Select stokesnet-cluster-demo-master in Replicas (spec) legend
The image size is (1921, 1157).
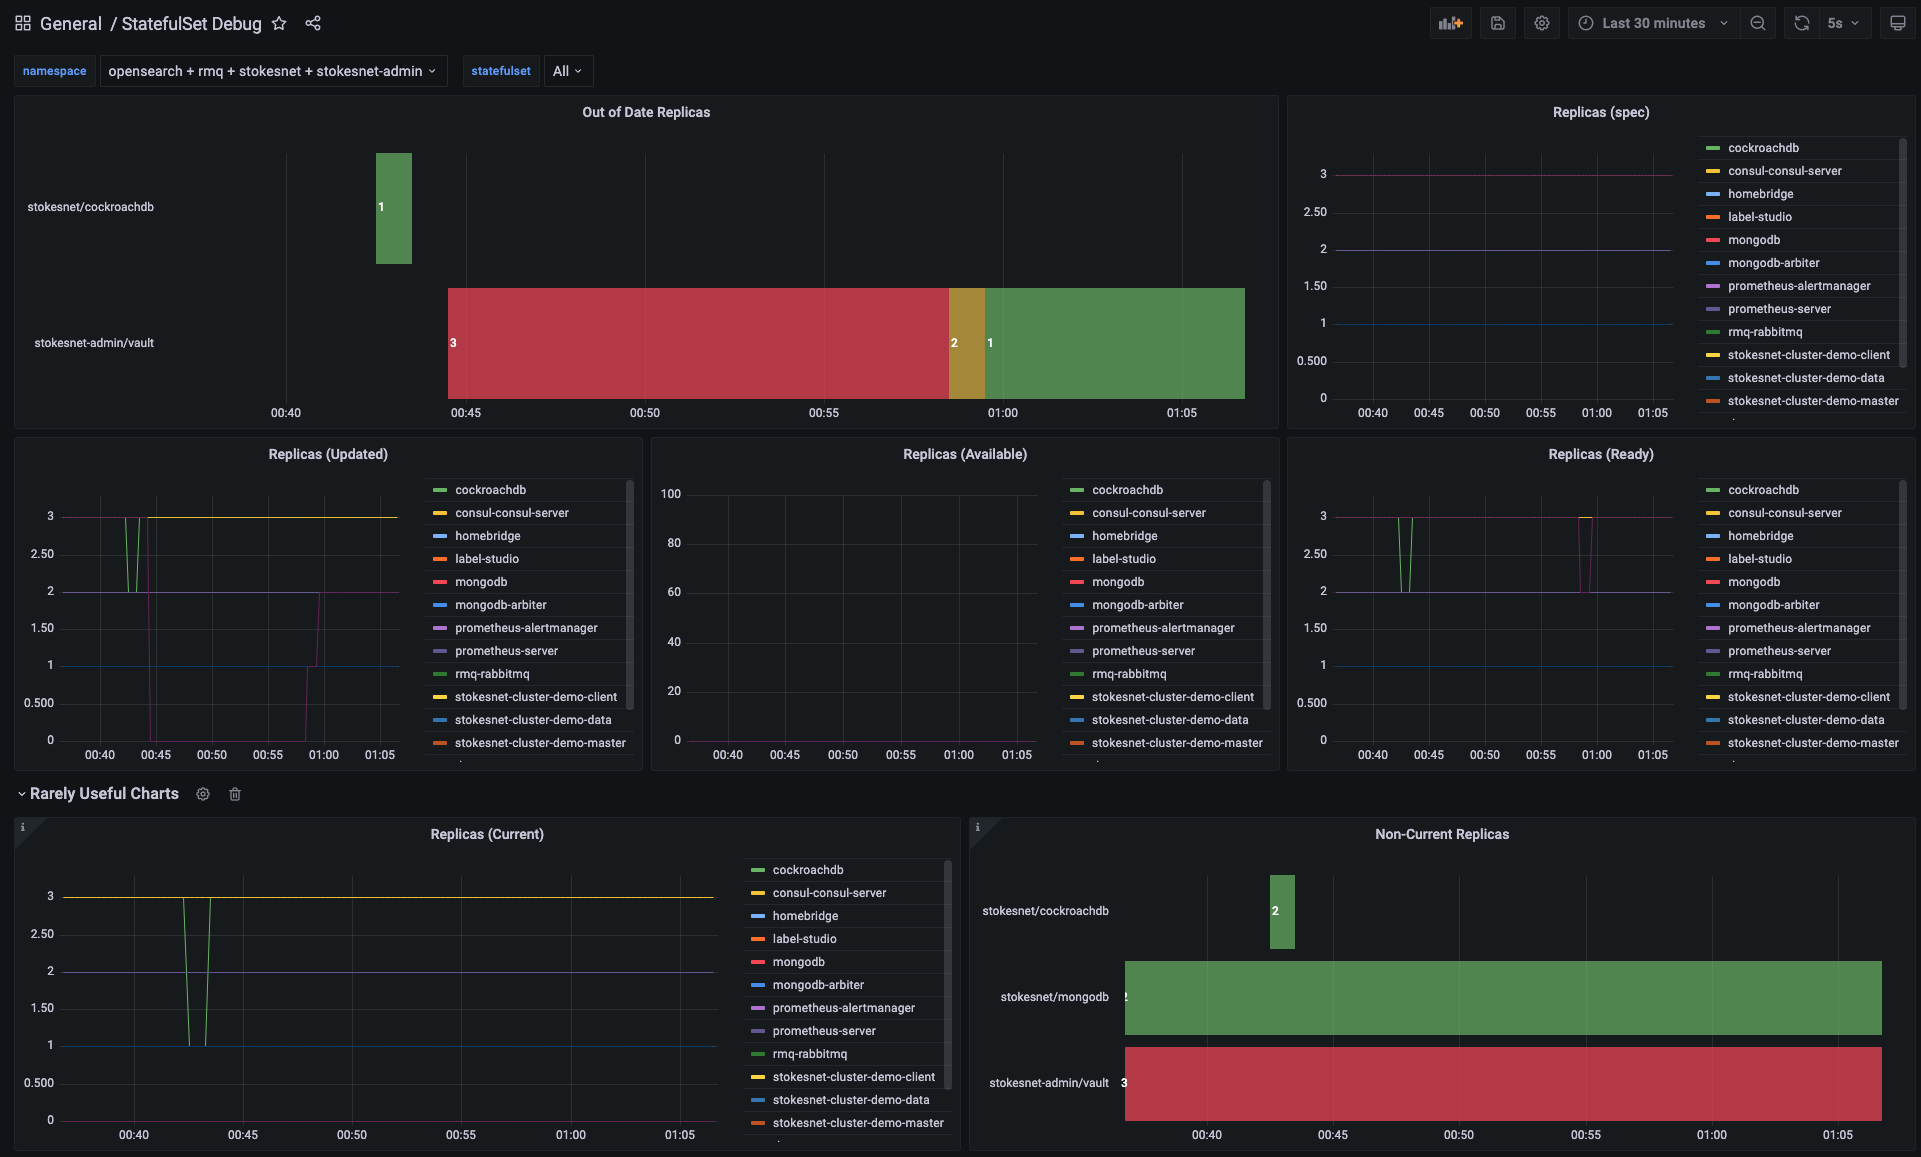pos(1812,401)
